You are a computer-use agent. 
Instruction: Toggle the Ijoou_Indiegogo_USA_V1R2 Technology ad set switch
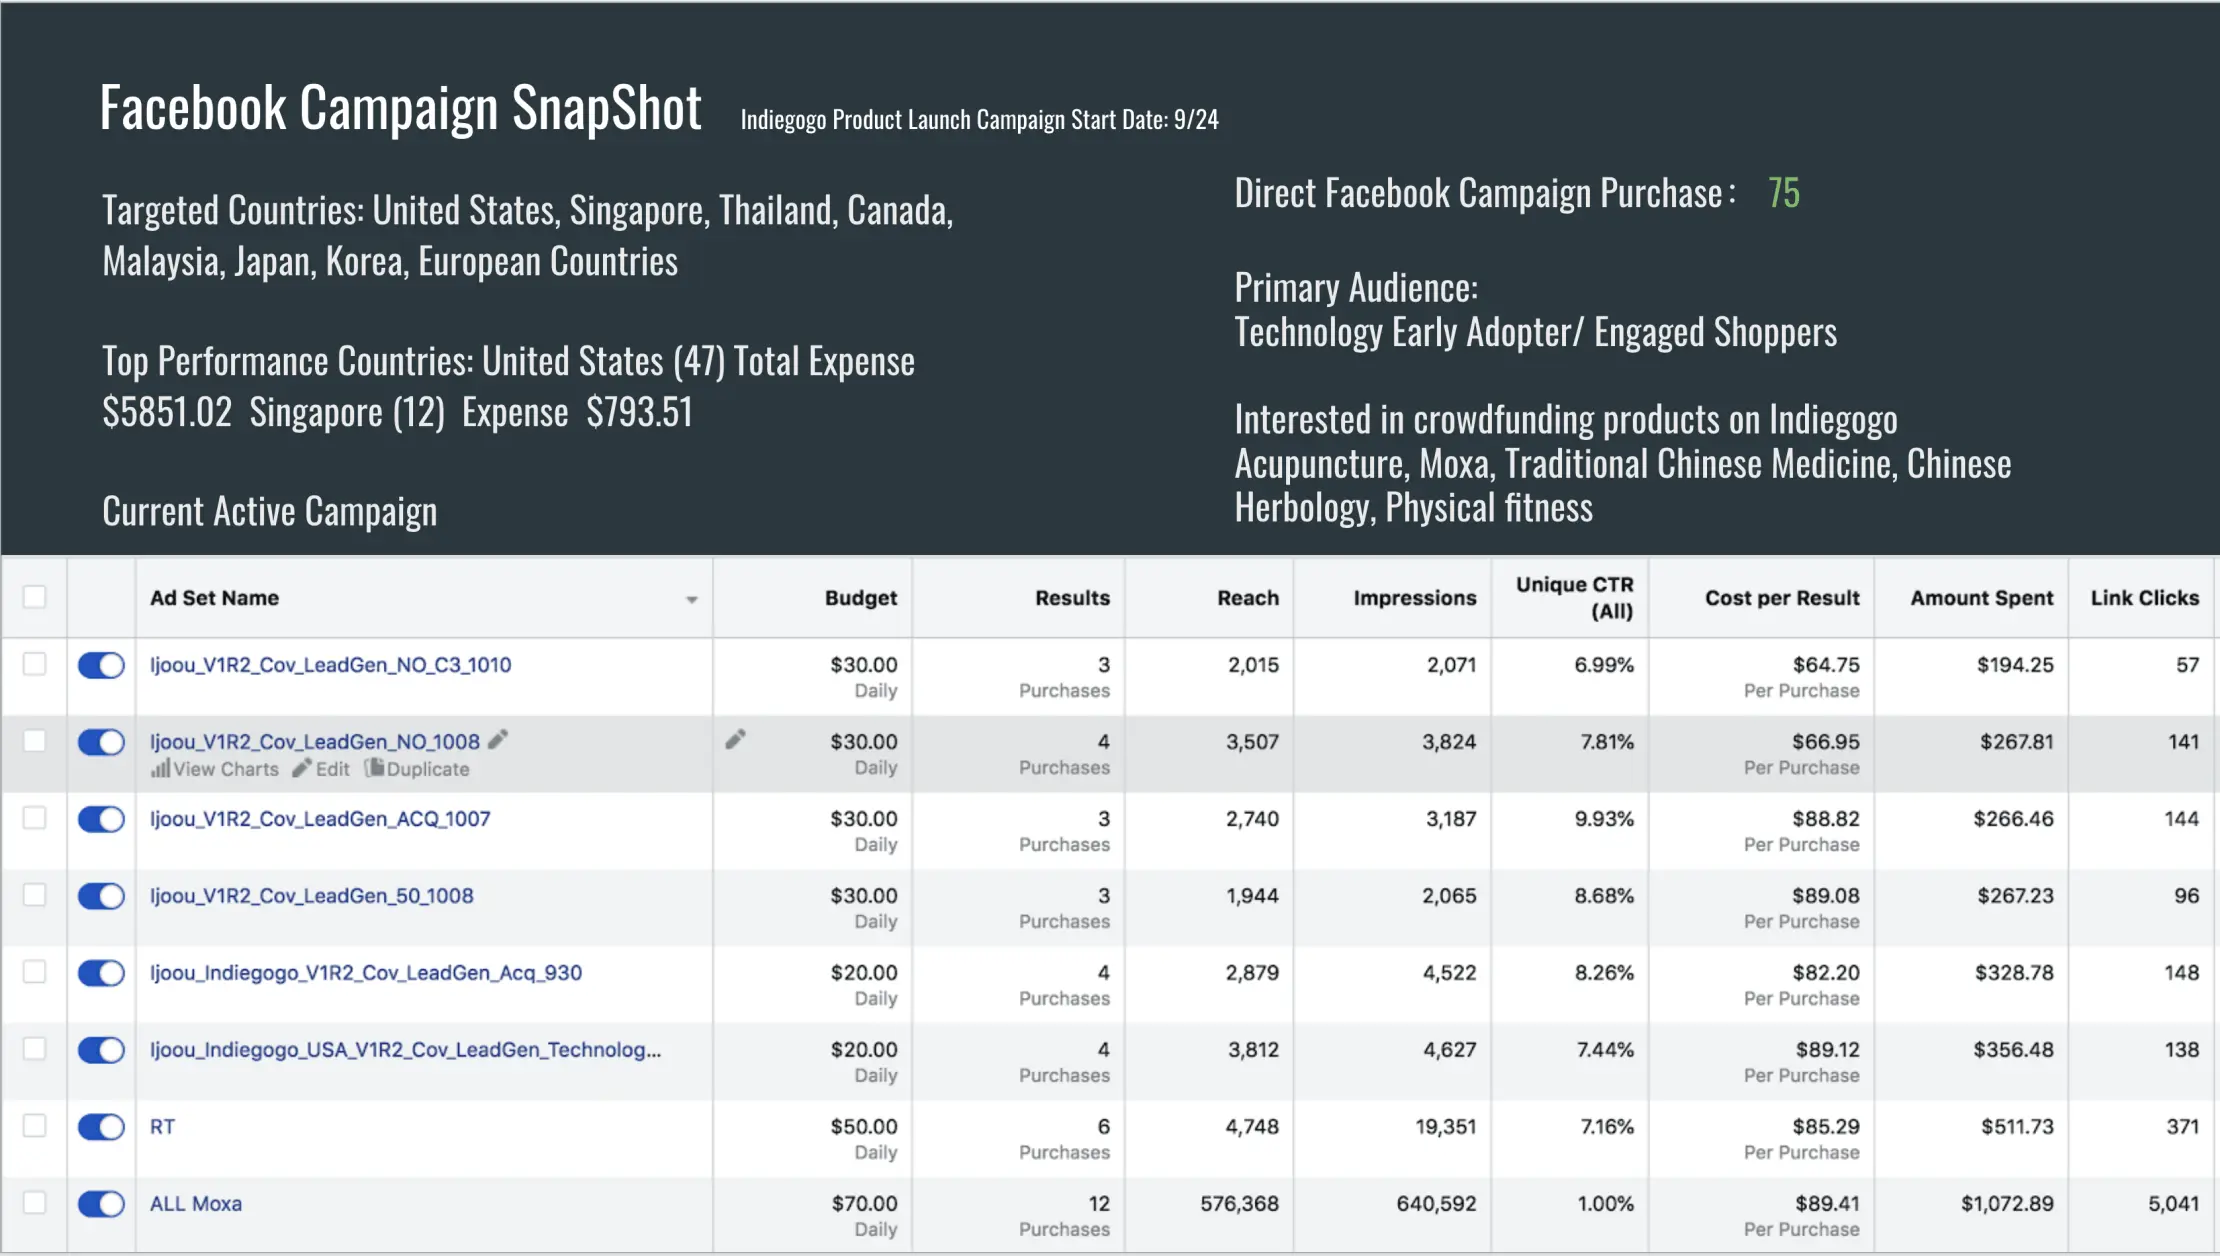pos(101,1049)
